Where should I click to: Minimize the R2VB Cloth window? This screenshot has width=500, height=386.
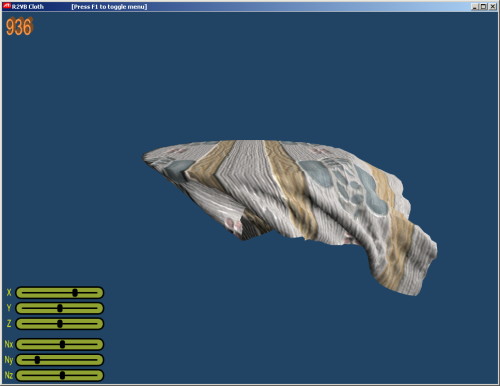[x=475, y=6]
